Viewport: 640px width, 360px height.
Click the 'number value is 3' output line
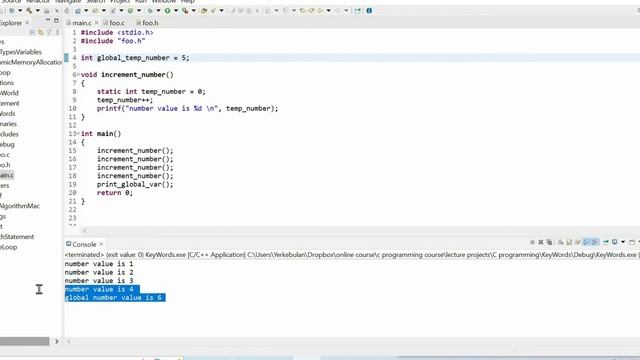(99, 281)
